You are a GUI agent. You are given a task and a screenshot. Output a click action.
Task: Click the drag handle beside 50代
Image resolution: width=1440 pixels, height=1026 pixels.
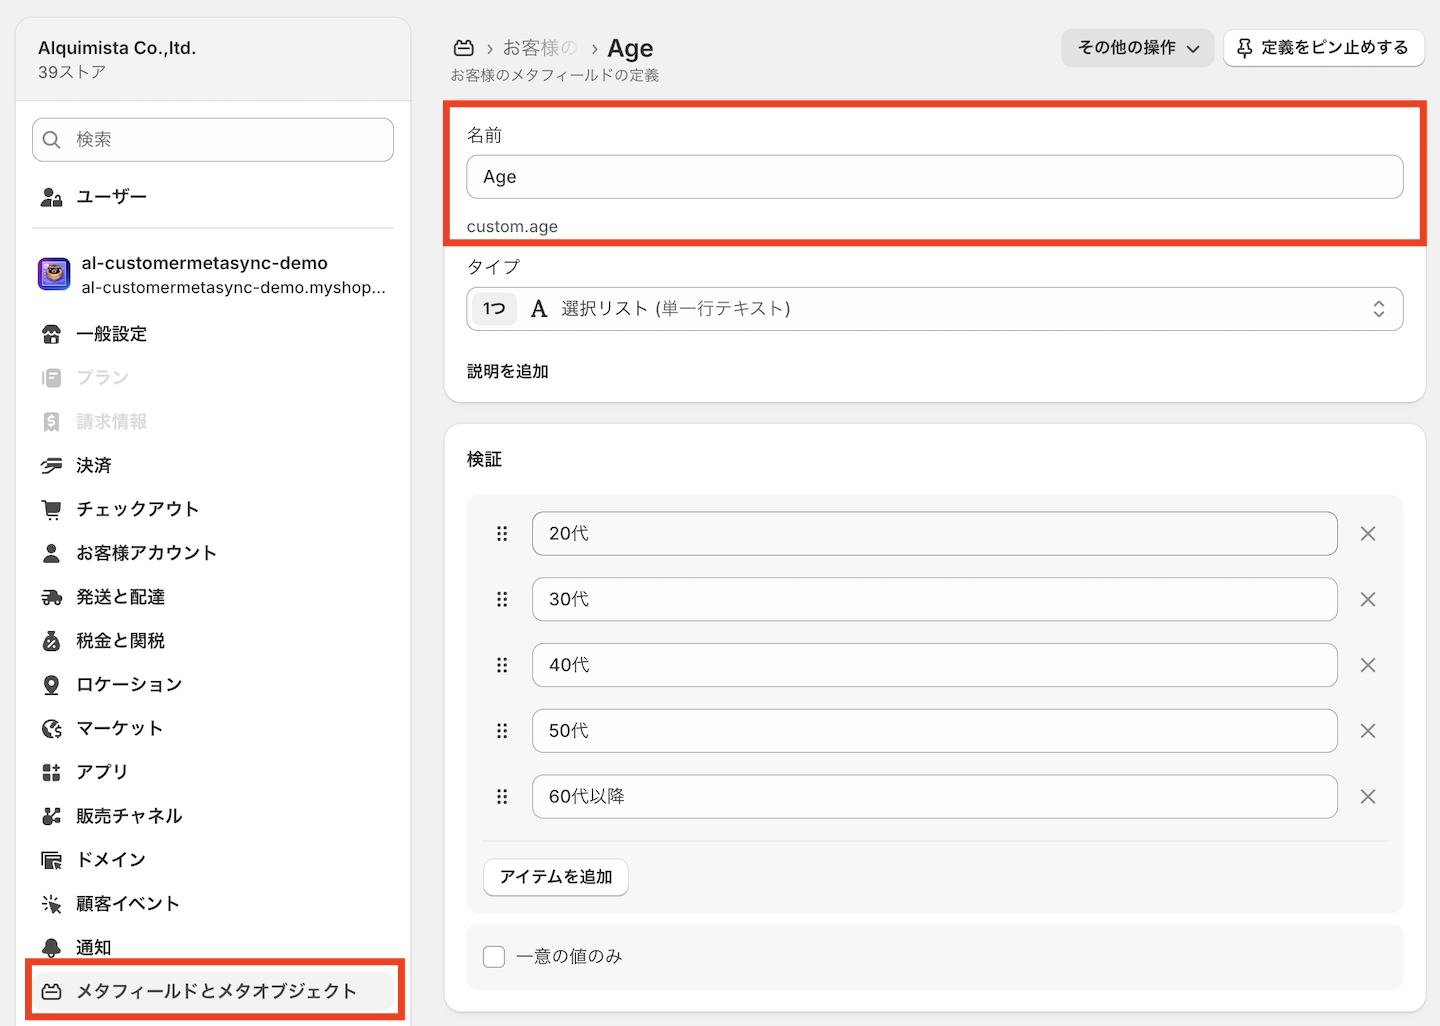click(x=502, y=731)
